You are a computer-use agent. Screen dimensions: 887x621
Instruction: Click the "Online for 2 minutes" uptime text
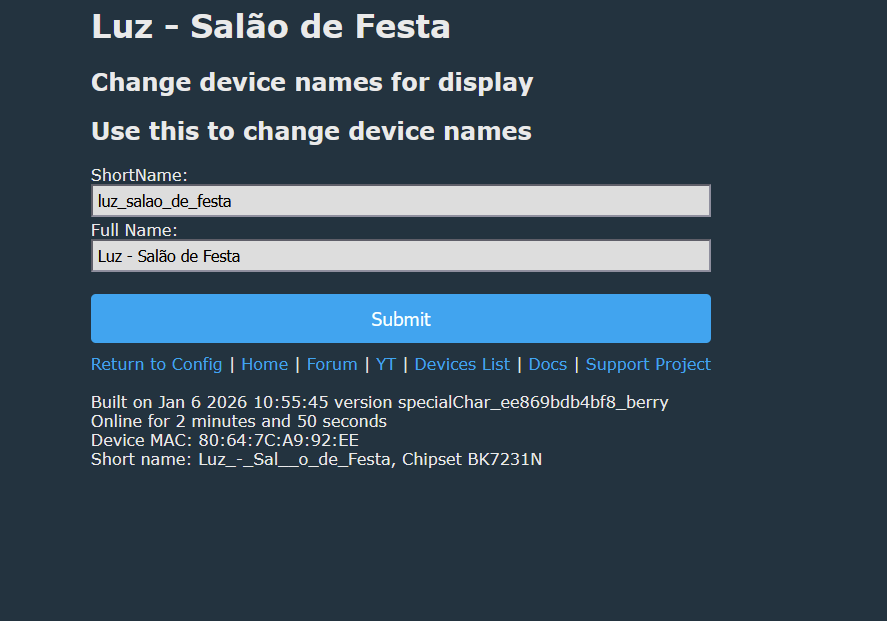tap(238, 421)
